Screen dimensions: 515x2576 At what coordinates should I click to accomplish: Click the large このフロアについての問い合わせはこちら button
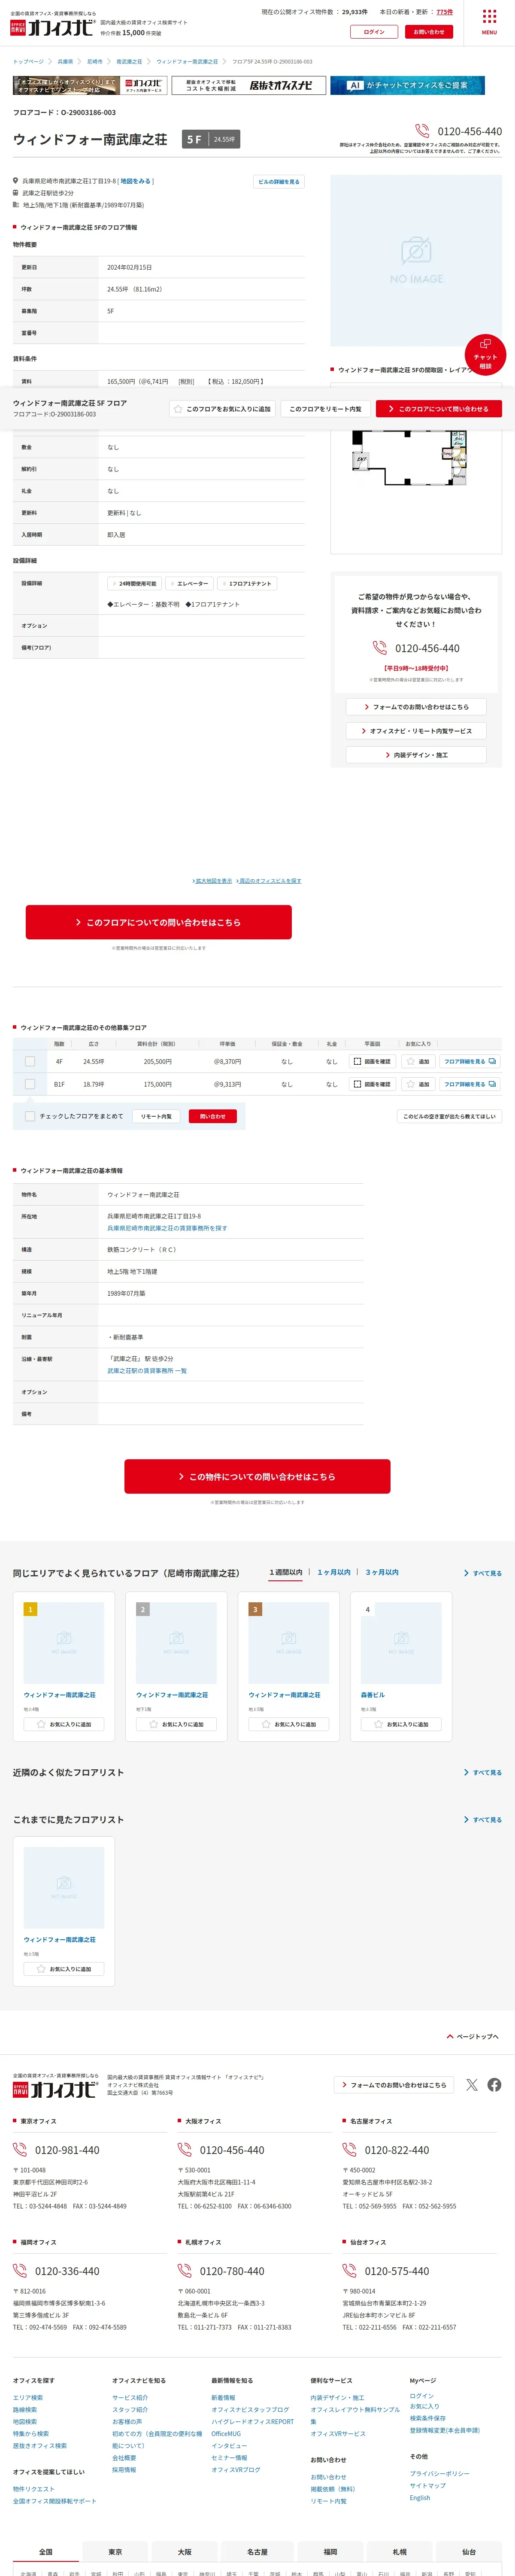[159, 922]
